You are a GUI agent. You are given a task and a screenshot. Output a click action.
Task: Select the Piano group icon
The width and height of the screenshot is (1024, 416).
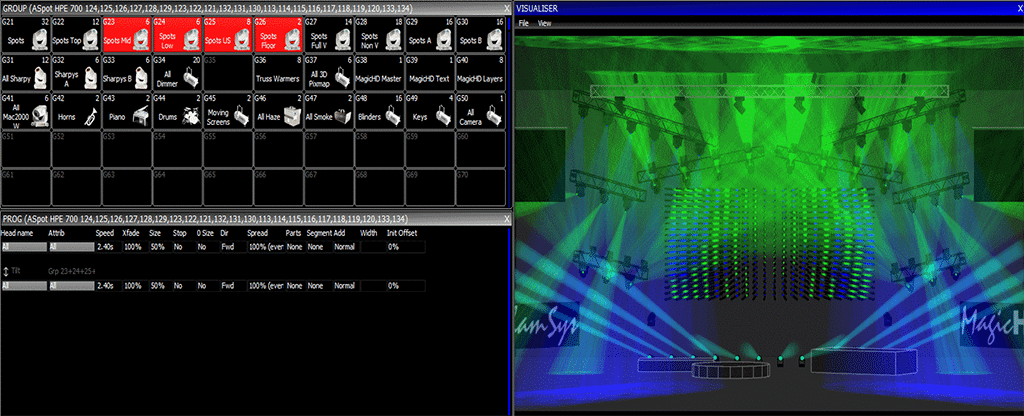point(140,117)
